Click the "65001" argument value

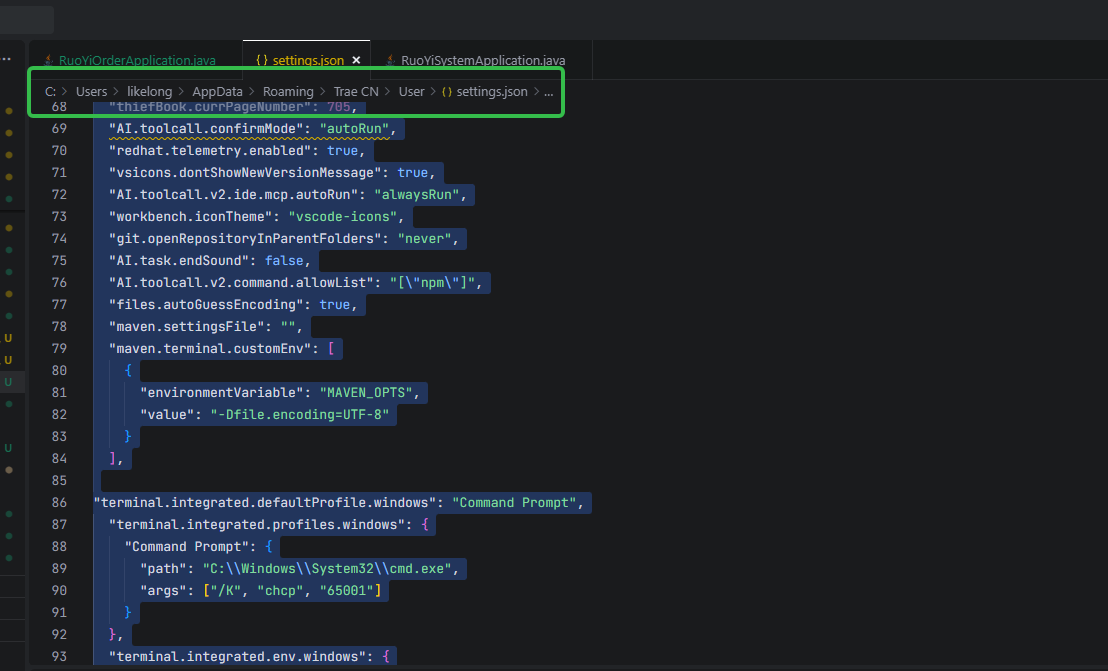(x=346, y=590)
